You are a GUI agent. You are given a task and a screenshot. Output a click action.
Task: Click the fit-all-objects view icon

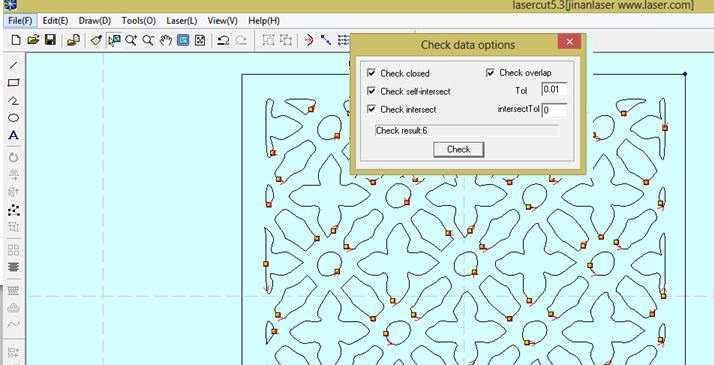(x=199, y=41)
